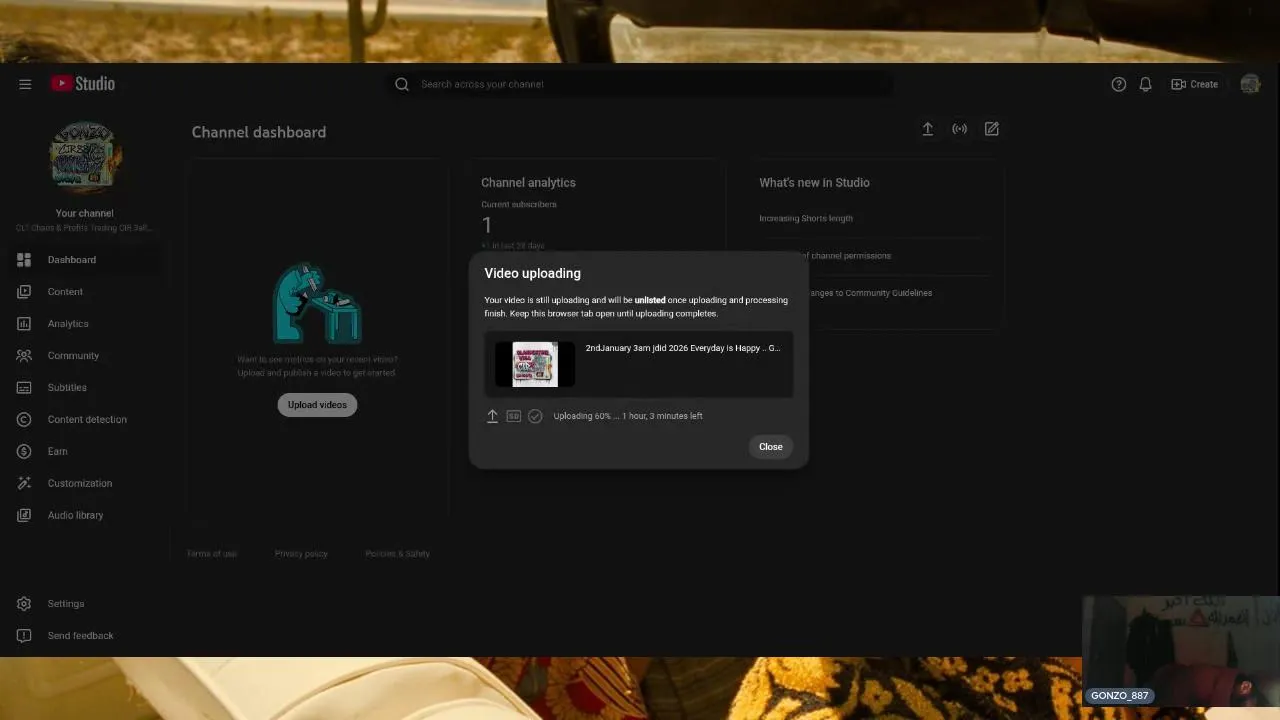Open Community in the sidebar
Viewport: 1280px width, 720px height.
tap(84, 356)
